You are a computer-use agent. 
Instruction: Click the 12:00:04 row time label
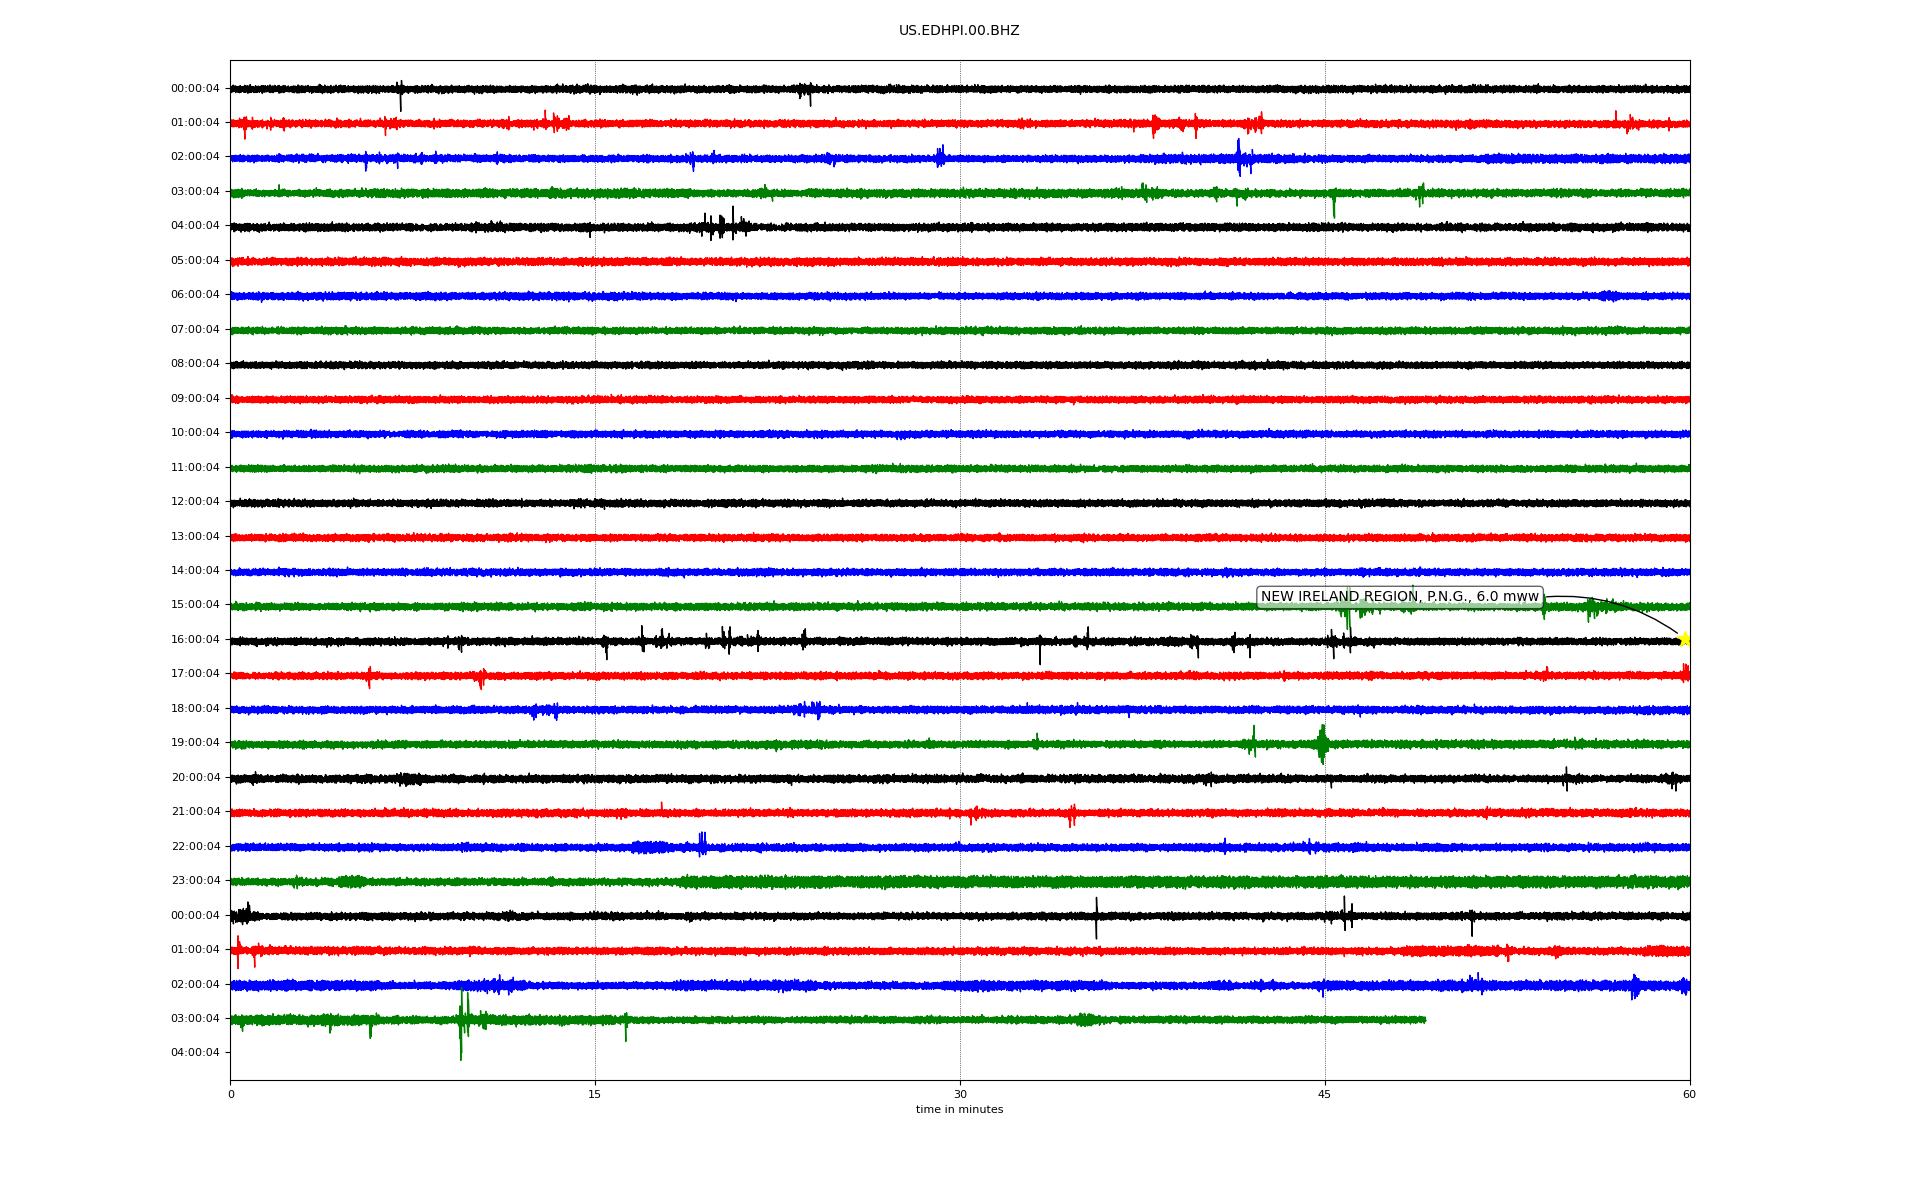[195, 502]
